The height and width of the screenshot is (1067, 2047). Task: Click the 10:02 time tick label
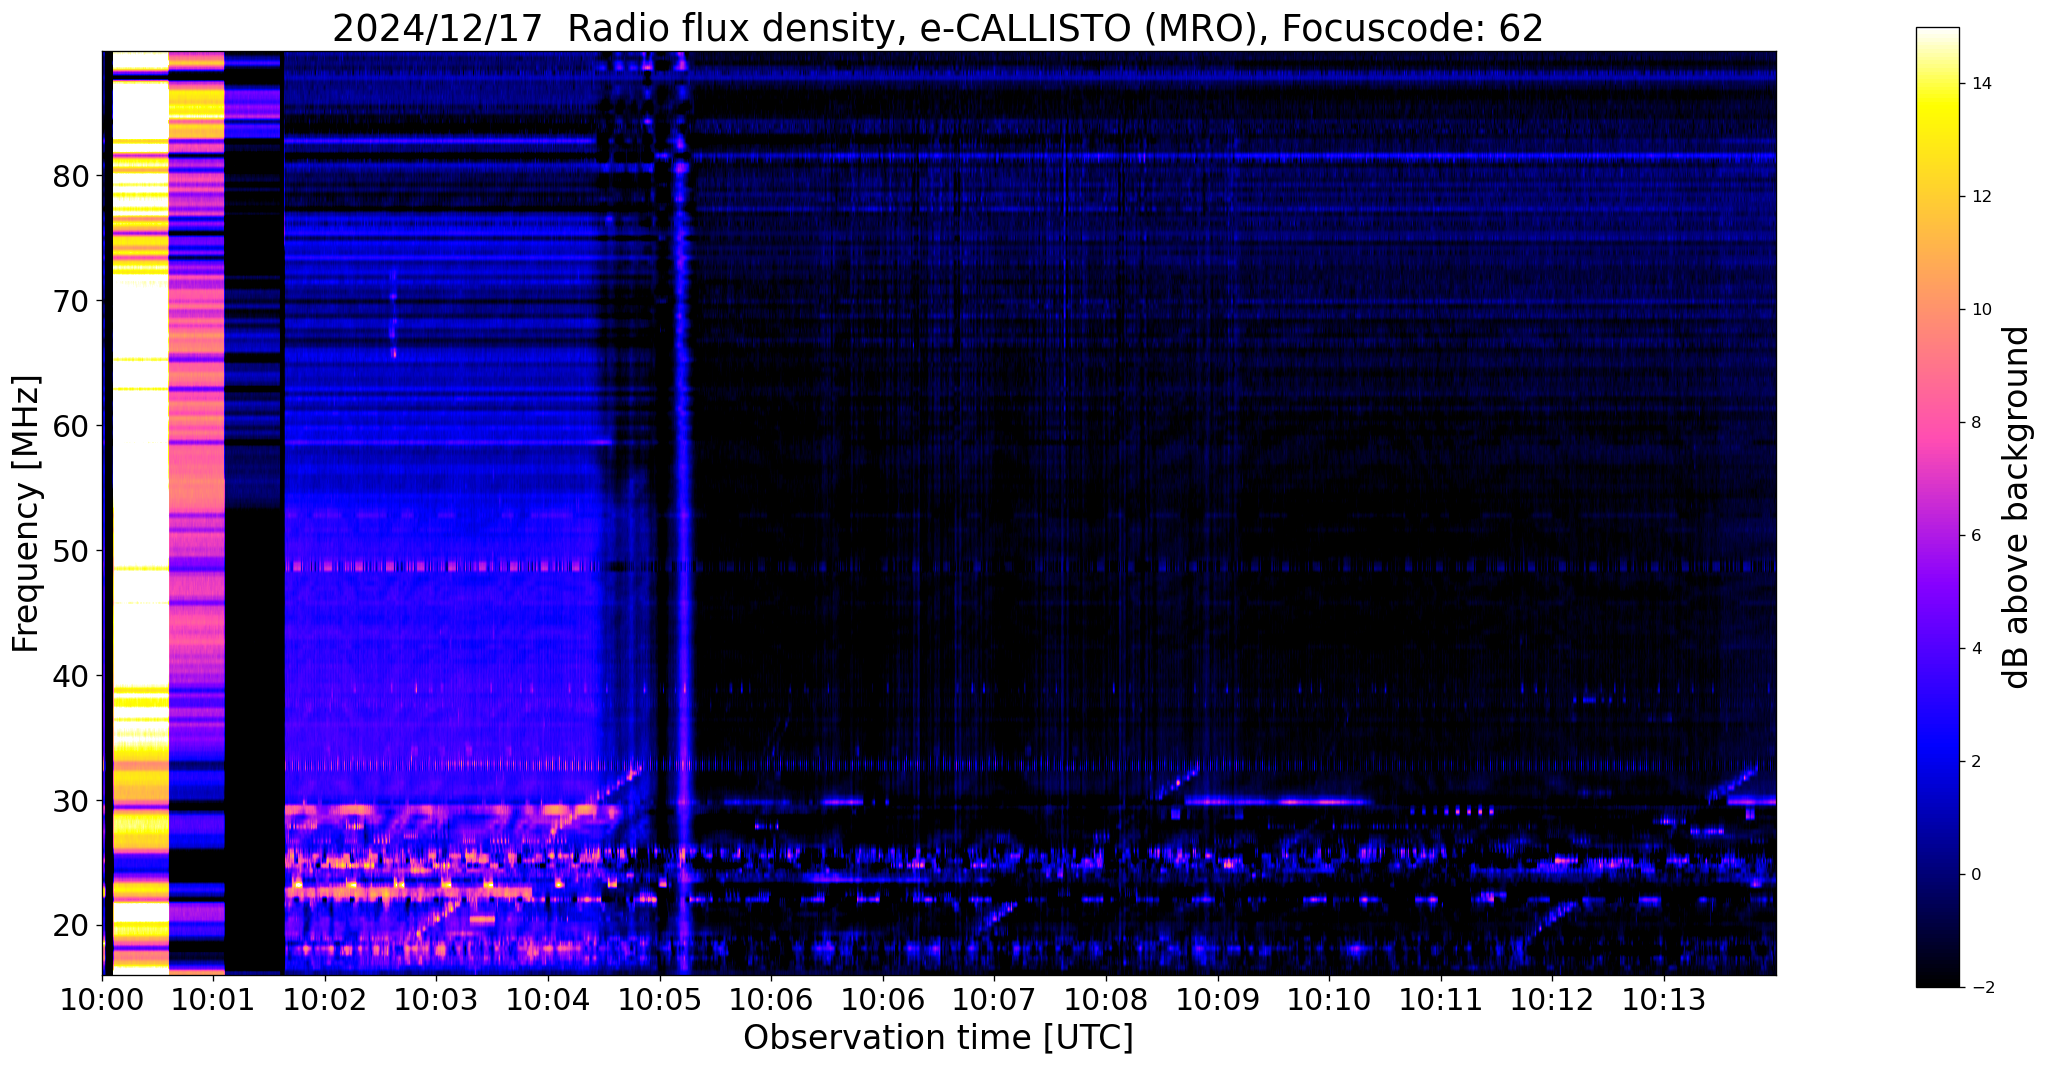point(324,1000)
